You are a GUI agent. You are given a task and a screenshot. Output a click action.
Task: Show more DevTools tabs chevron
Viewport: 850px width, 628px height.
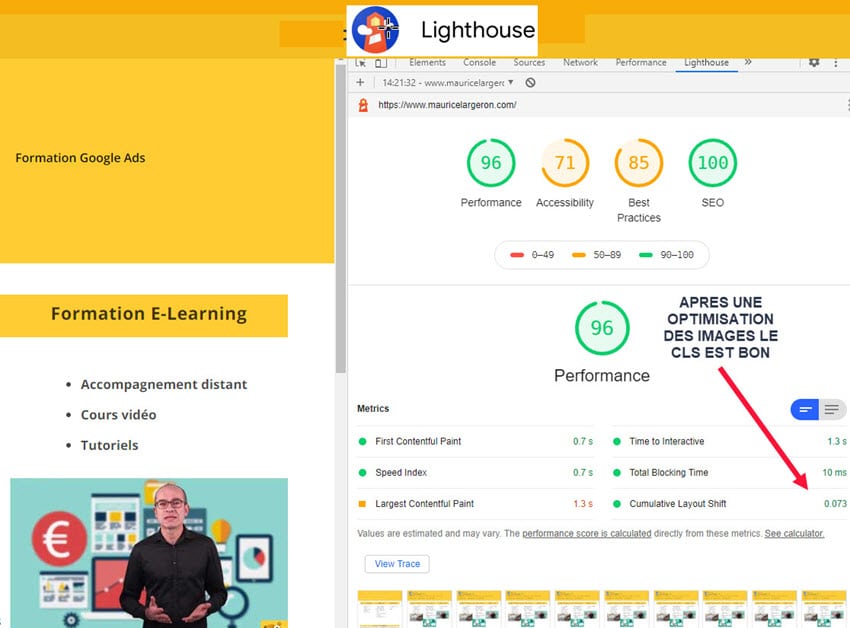[x=748, y=62]
